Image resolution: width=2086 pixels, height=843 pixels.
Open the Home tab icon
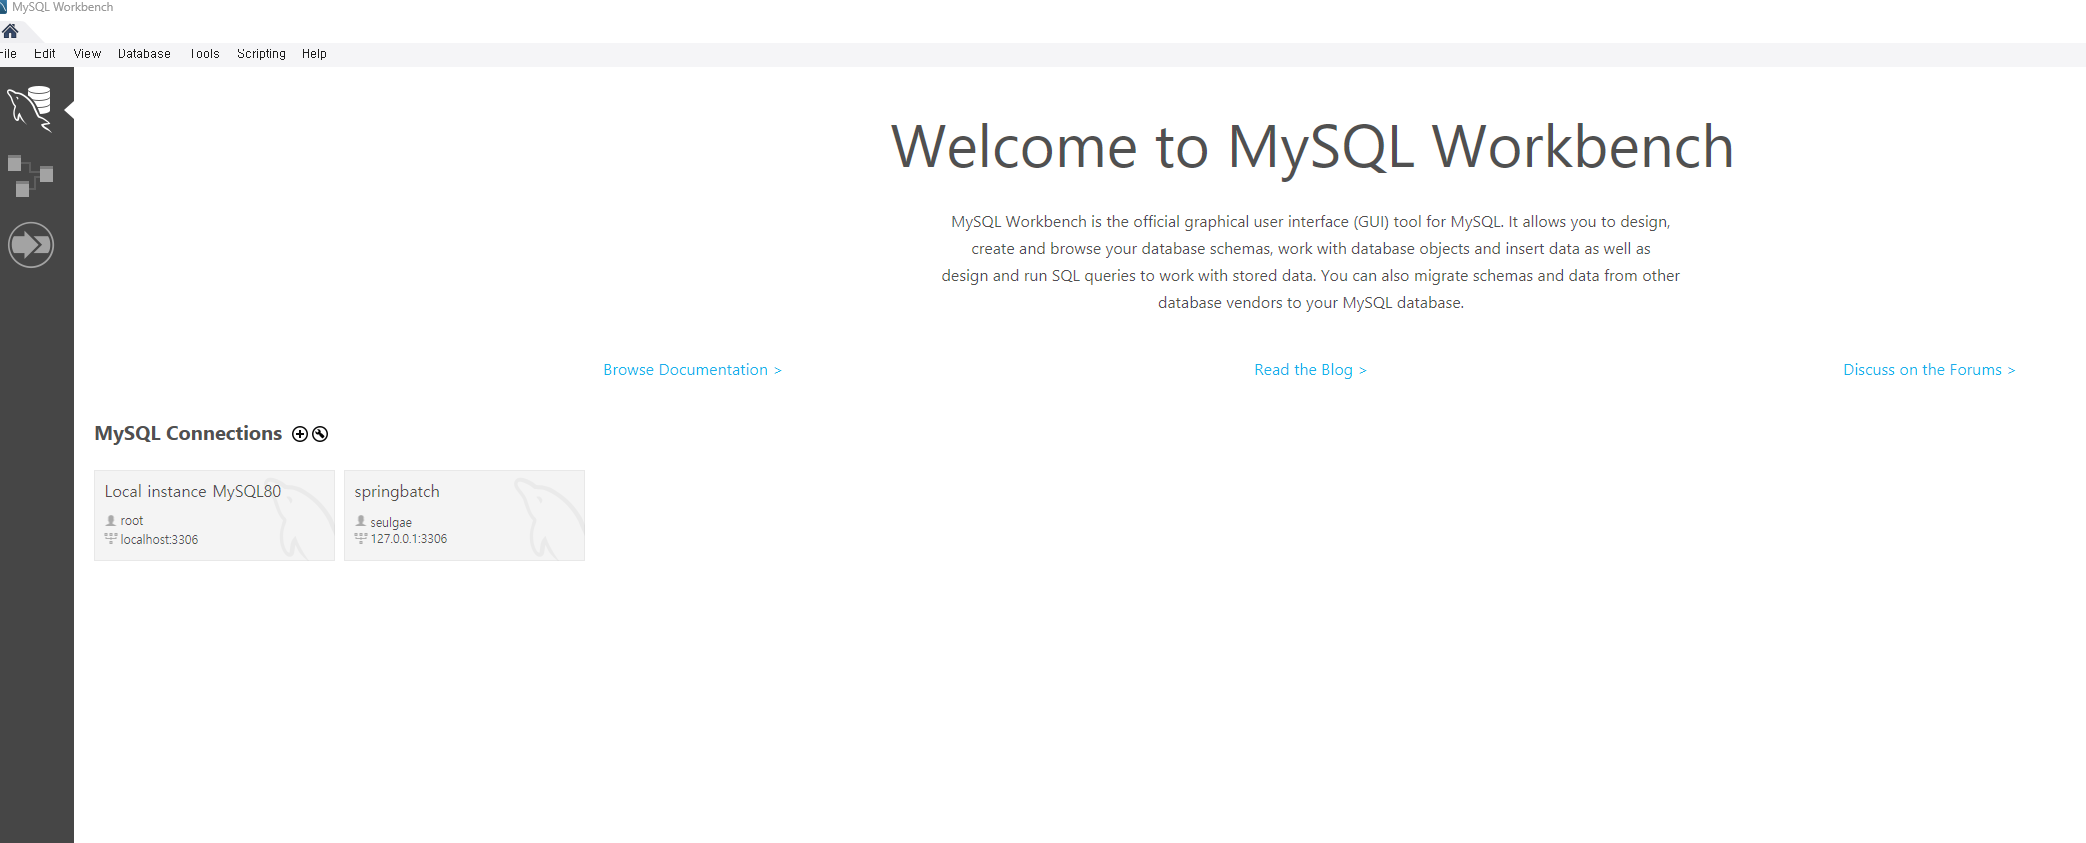10,31
